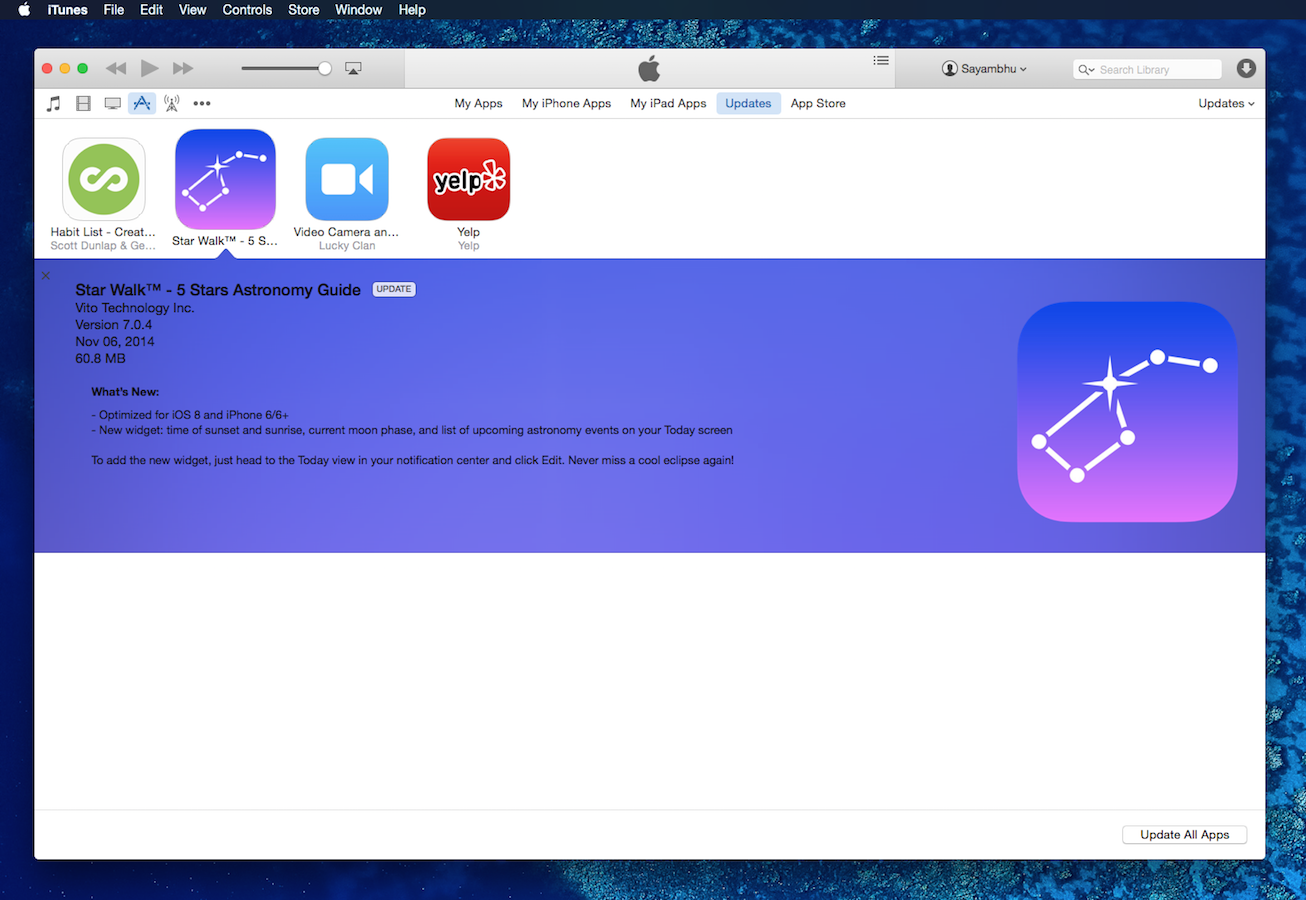Click the Update All Apps button

[1185, 835]
